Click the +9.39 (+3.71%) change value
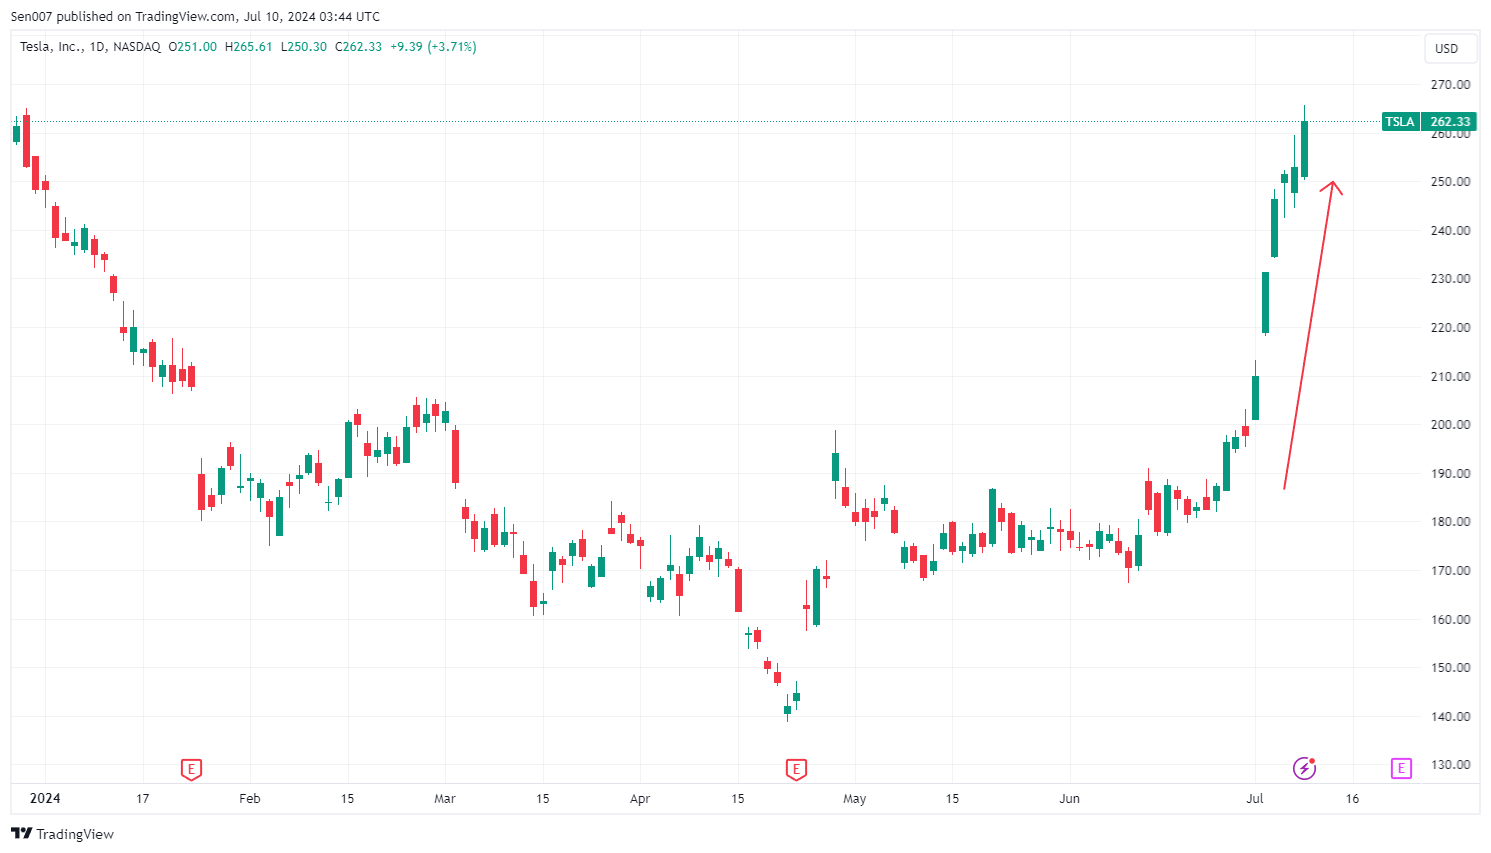The image size is (1491, 853). click(433, 47)
